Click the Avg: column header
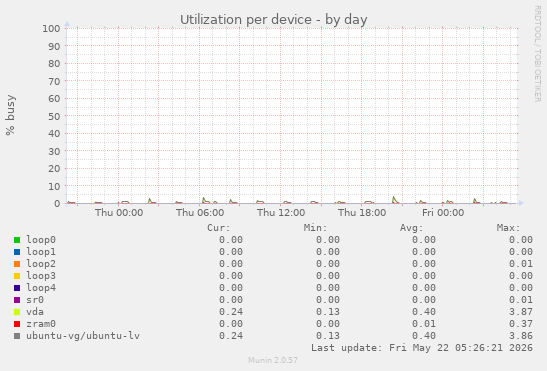 point(412,228)
